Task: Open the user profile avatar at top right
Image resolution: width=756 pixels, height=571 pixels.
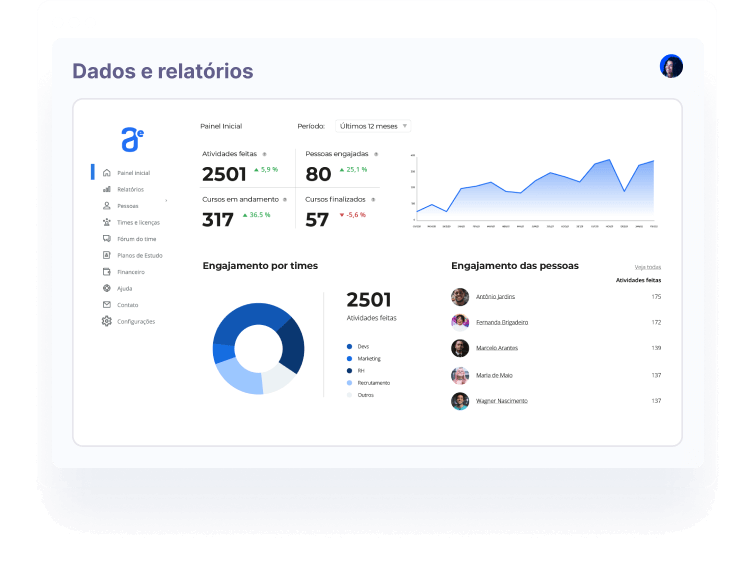Action: point(671,66)
